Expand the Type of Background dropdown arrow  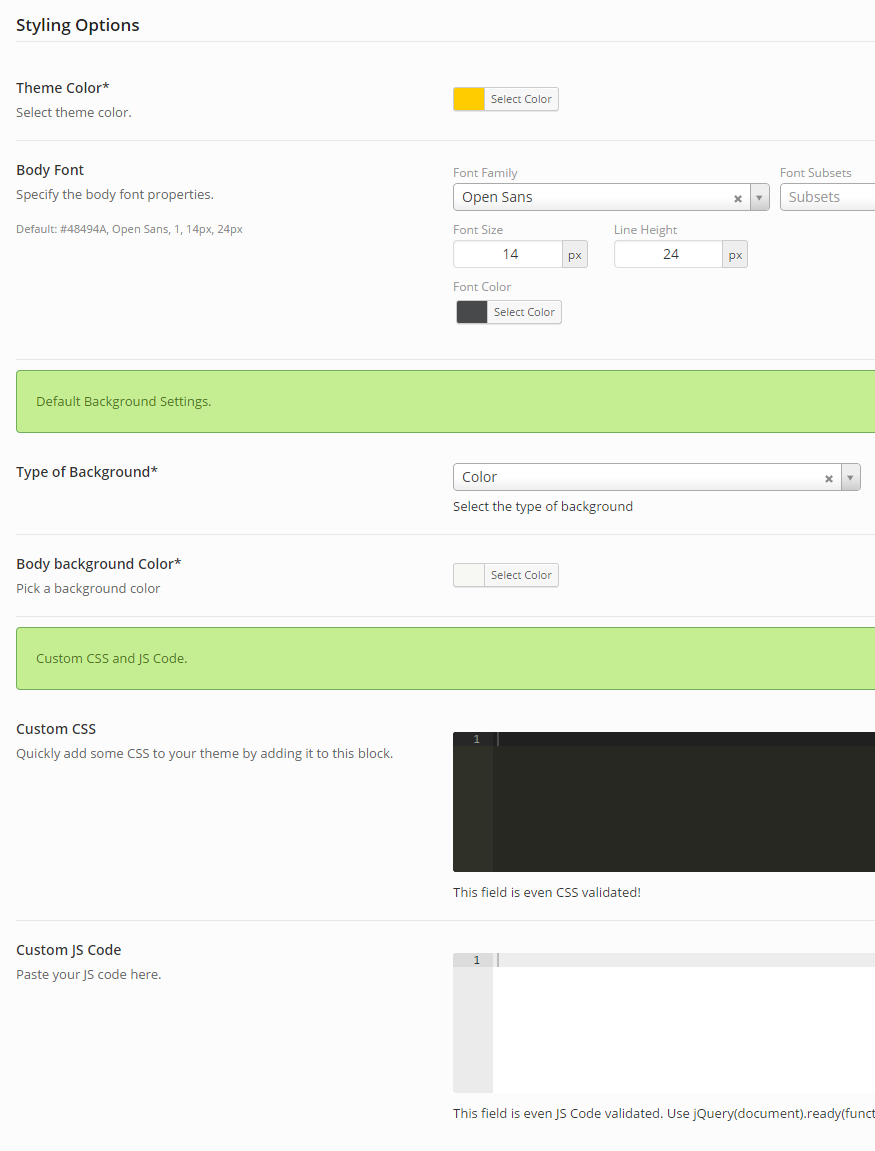(850, 477)
